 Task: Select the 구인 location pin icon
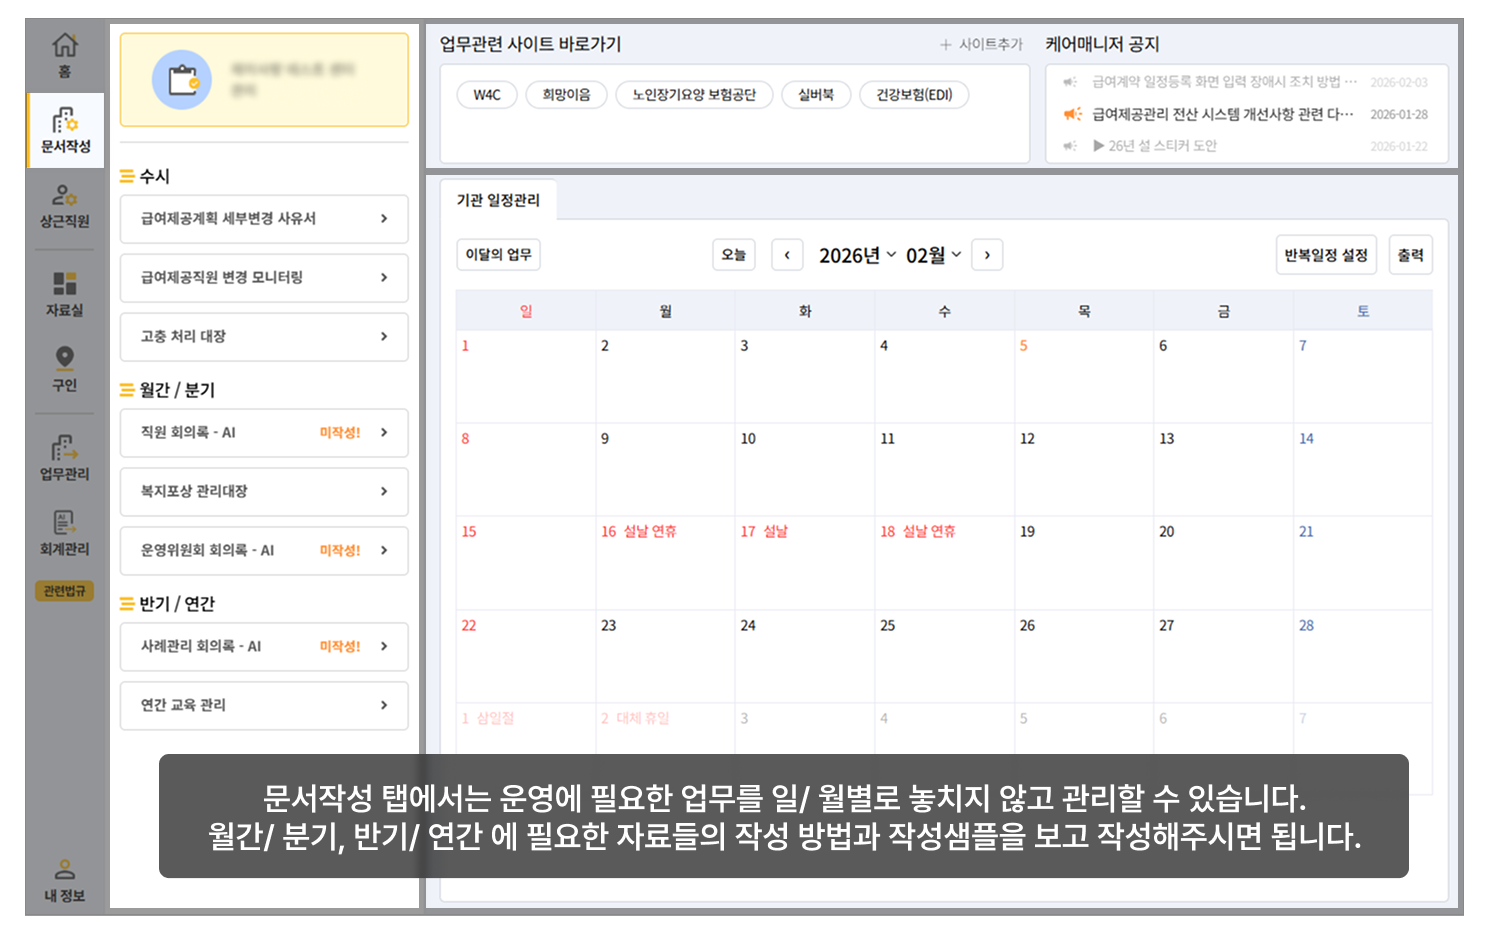pyautogui.click(x=65, y=359)
